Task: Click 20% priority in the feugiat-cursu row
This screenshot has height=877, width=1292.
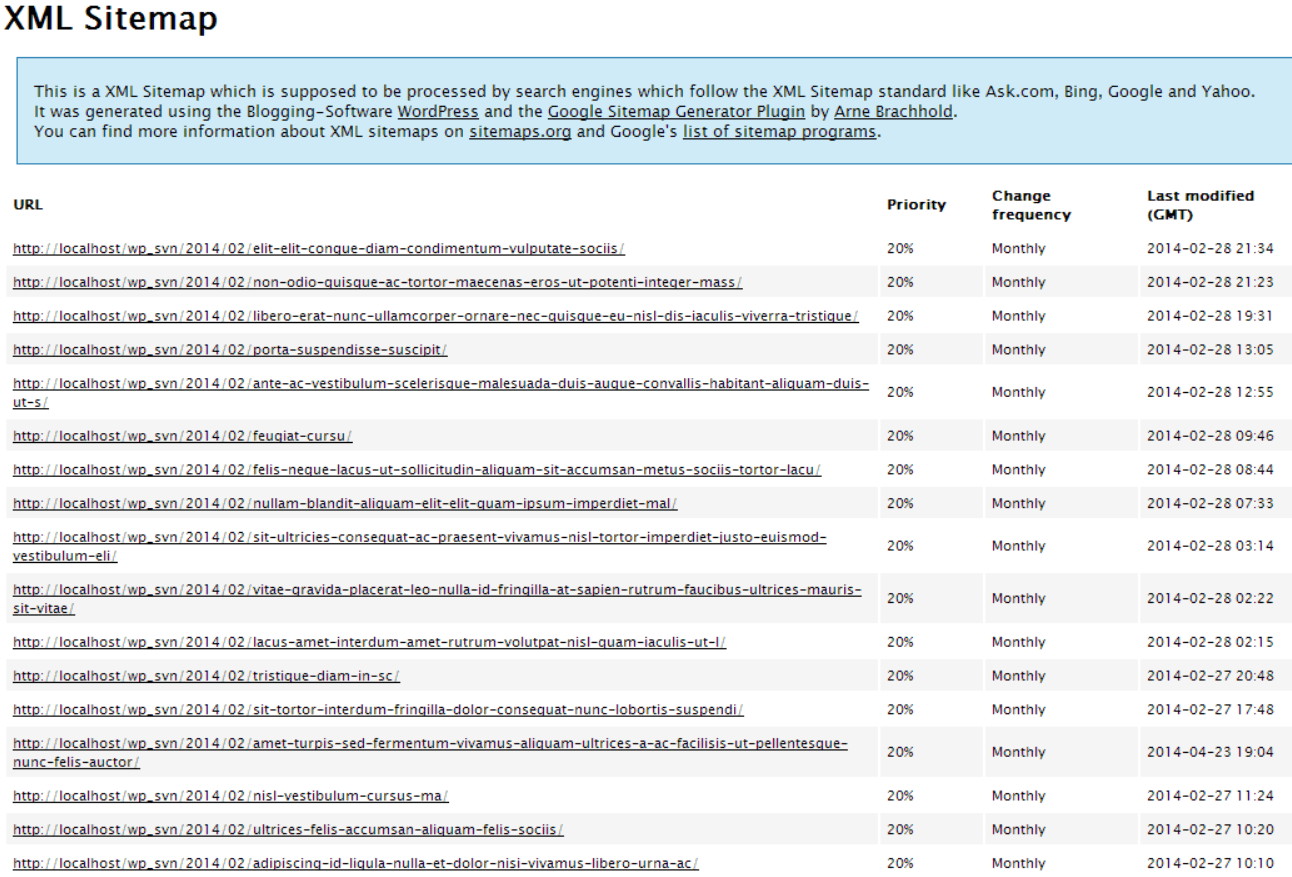Action: [900, 436]
